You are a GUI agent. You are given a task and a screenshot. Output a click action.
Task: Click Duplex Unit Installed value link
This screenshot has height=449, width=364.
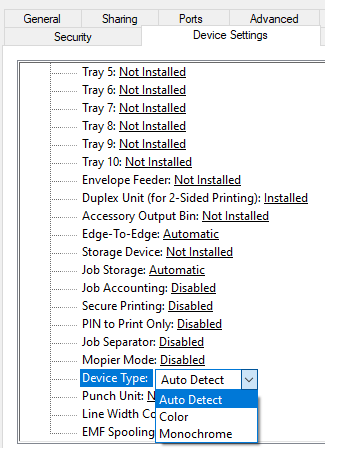point(286,198)
